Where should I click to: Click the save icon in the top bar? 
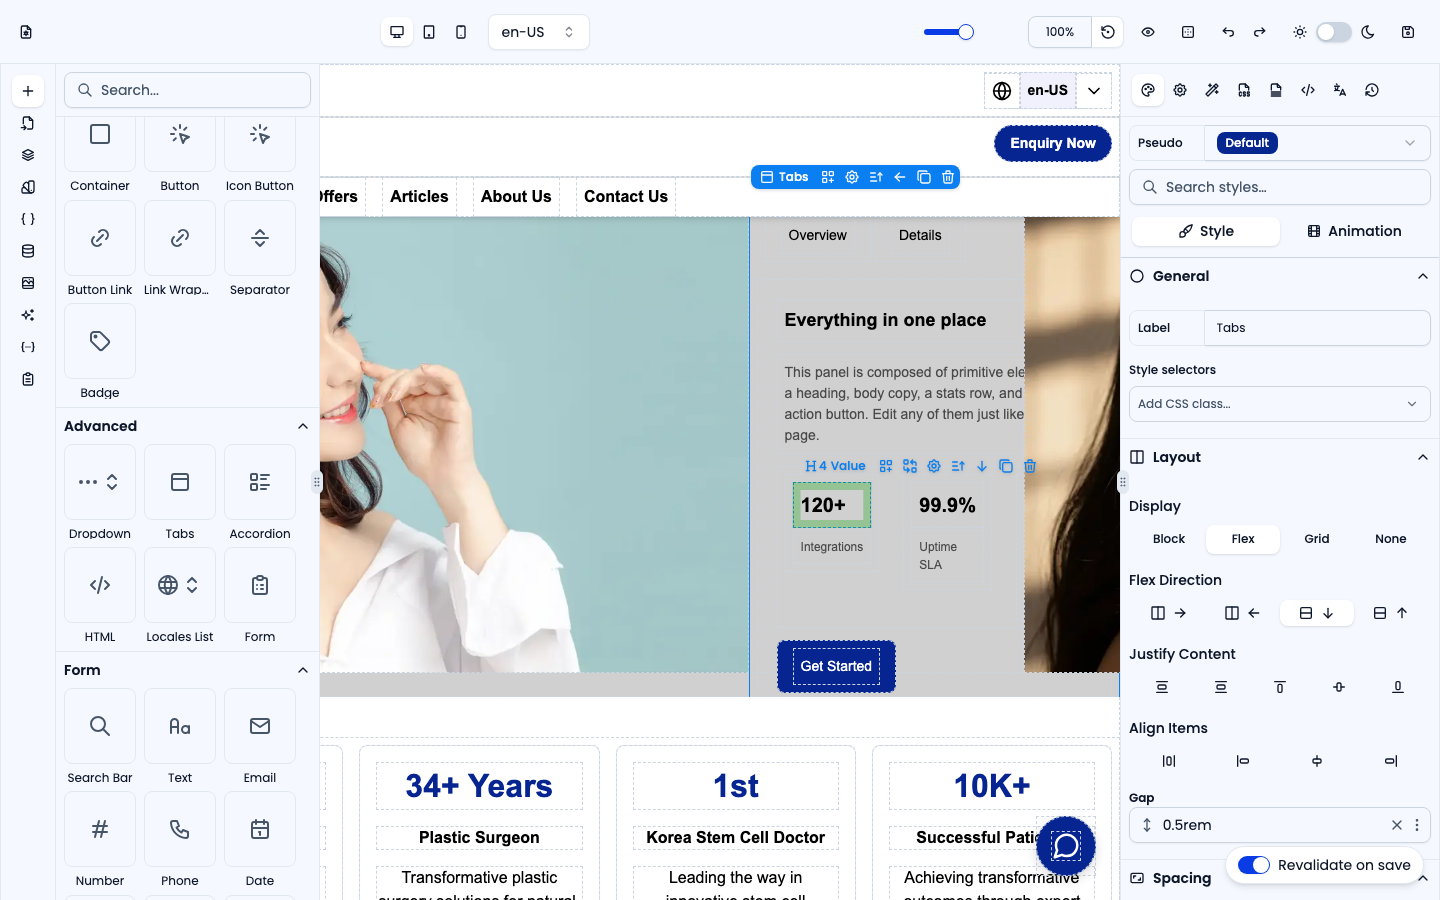(1408, 32)
